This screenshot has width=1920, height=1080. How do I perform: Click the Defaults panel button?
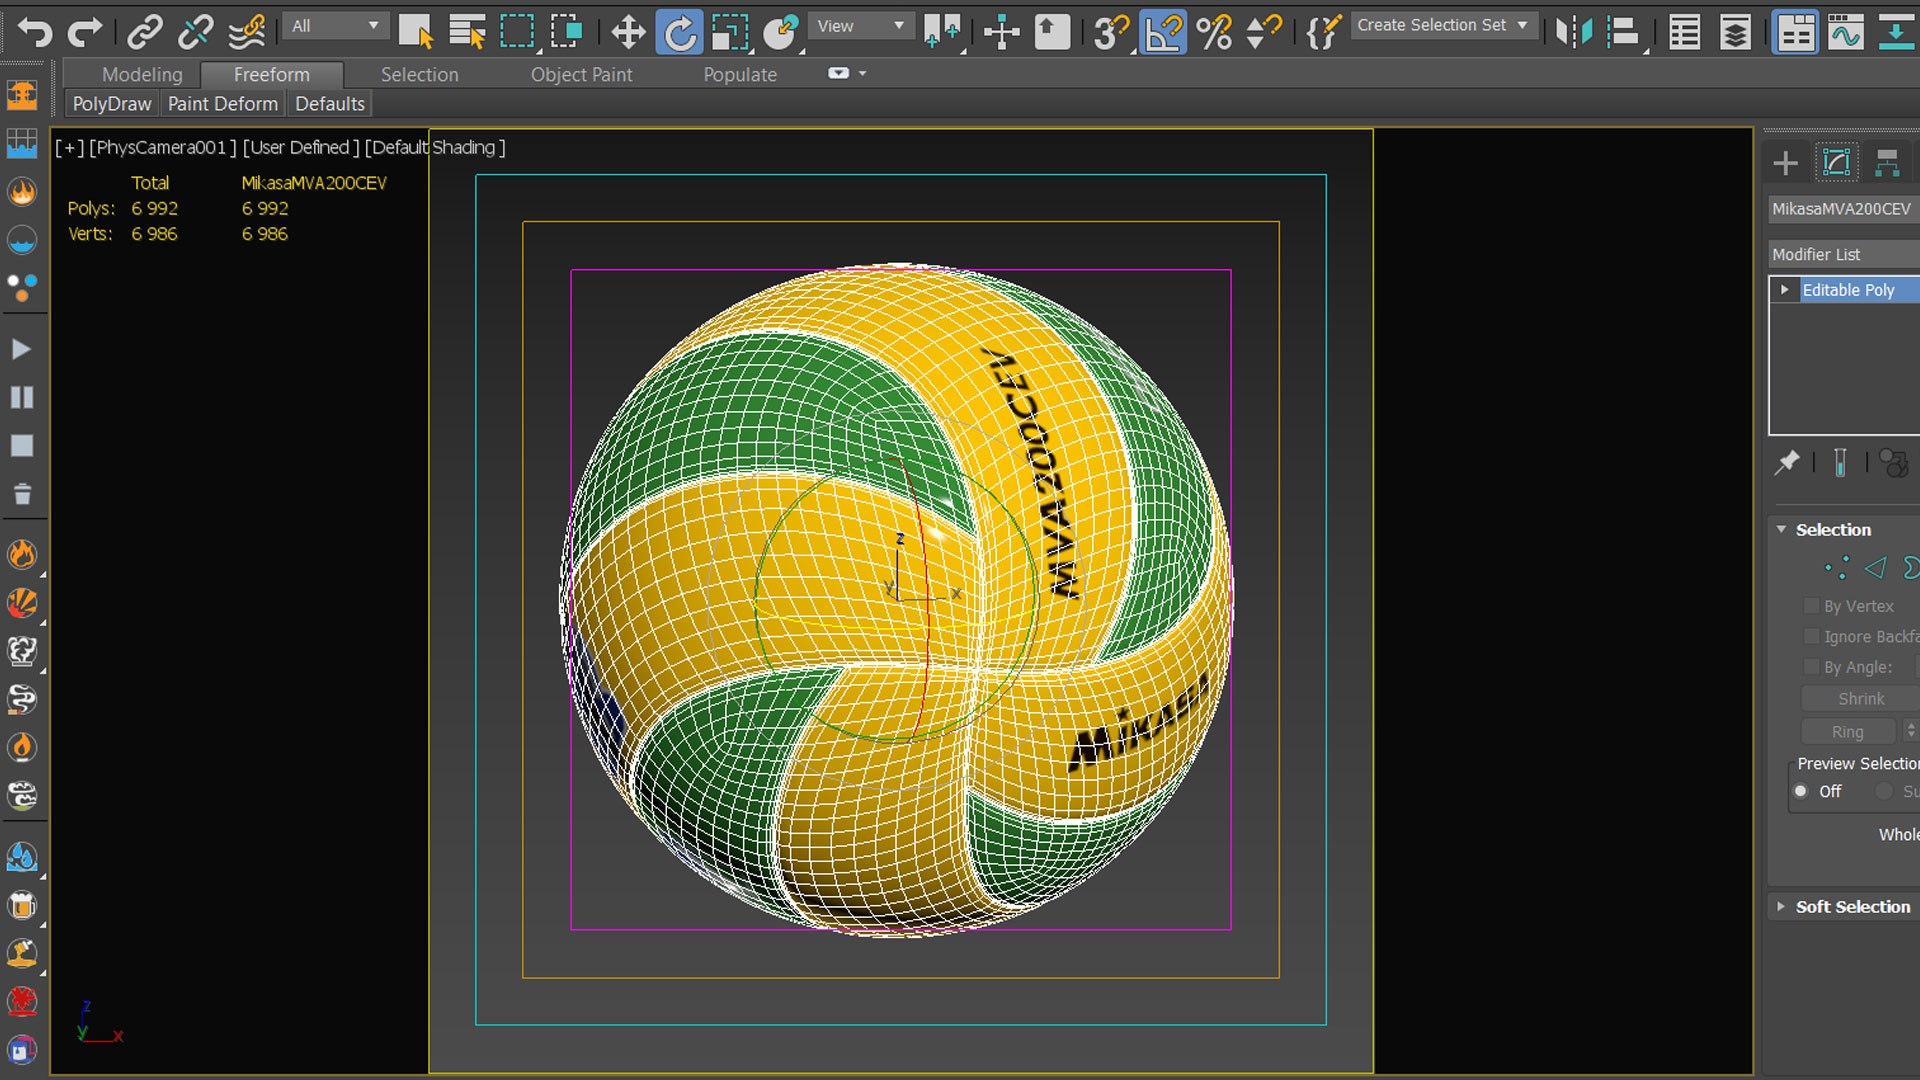coord(329,103)
